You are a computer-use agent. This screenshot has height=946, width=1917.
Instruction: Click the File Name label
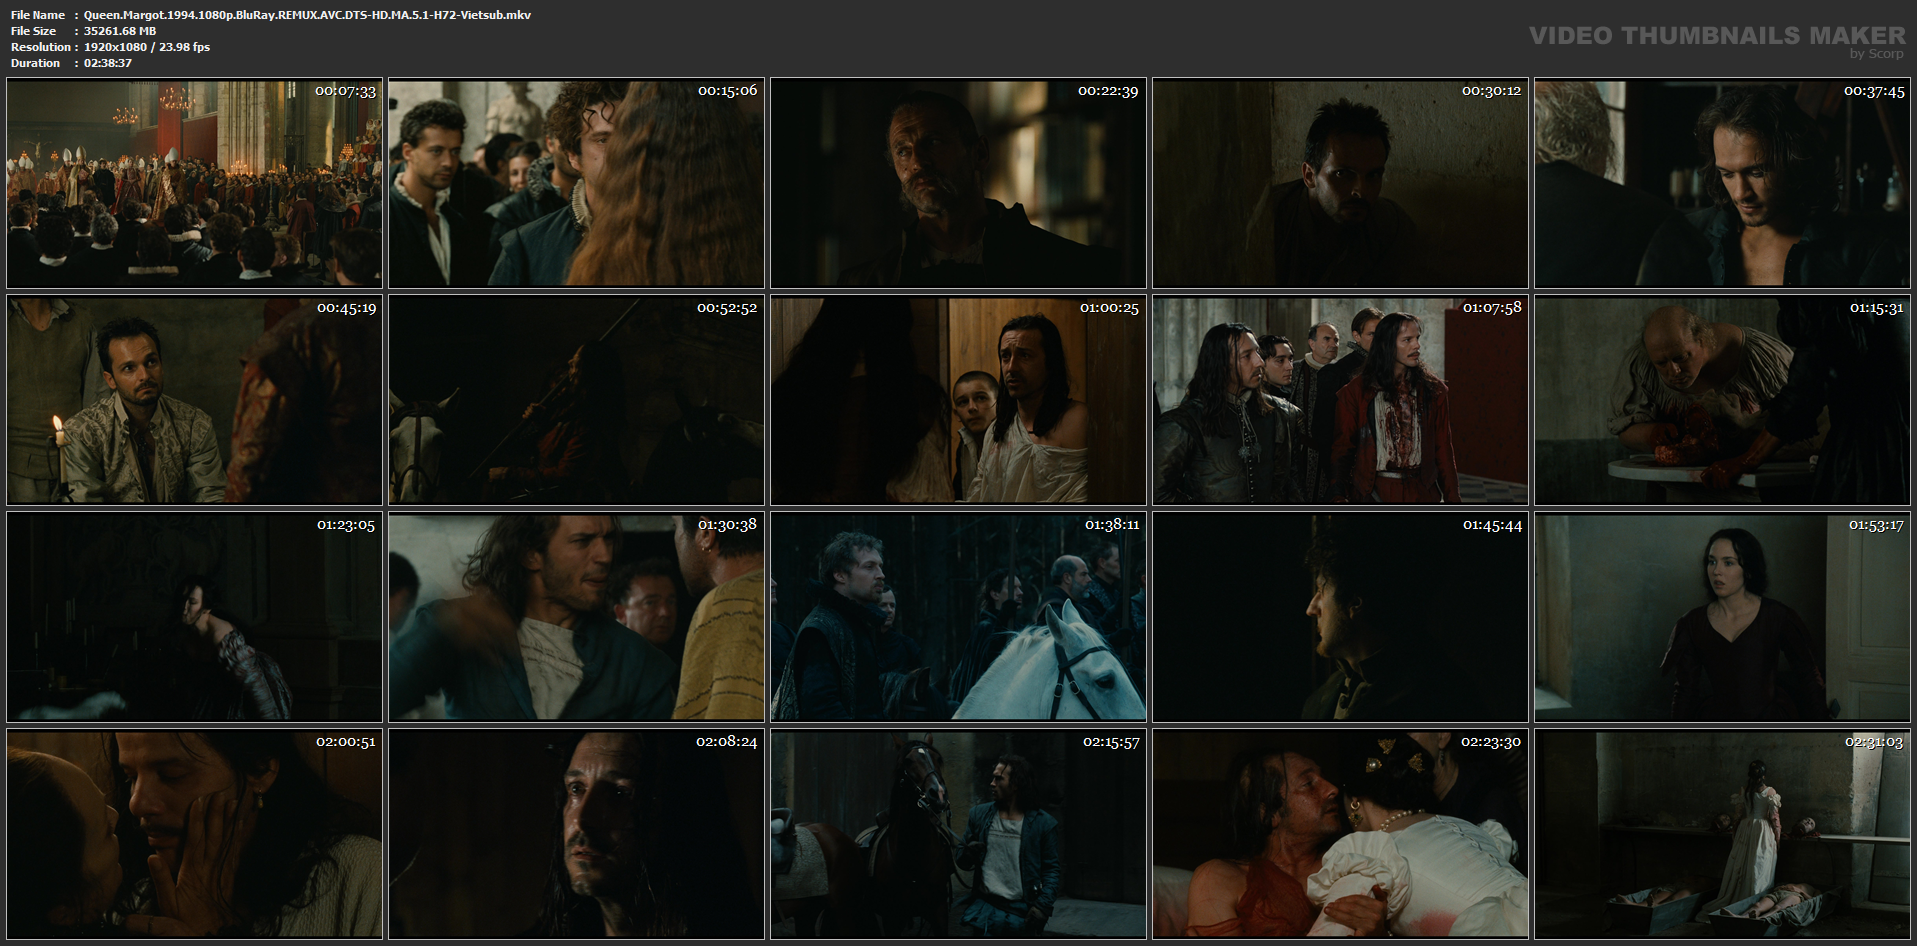coord(38,15)
